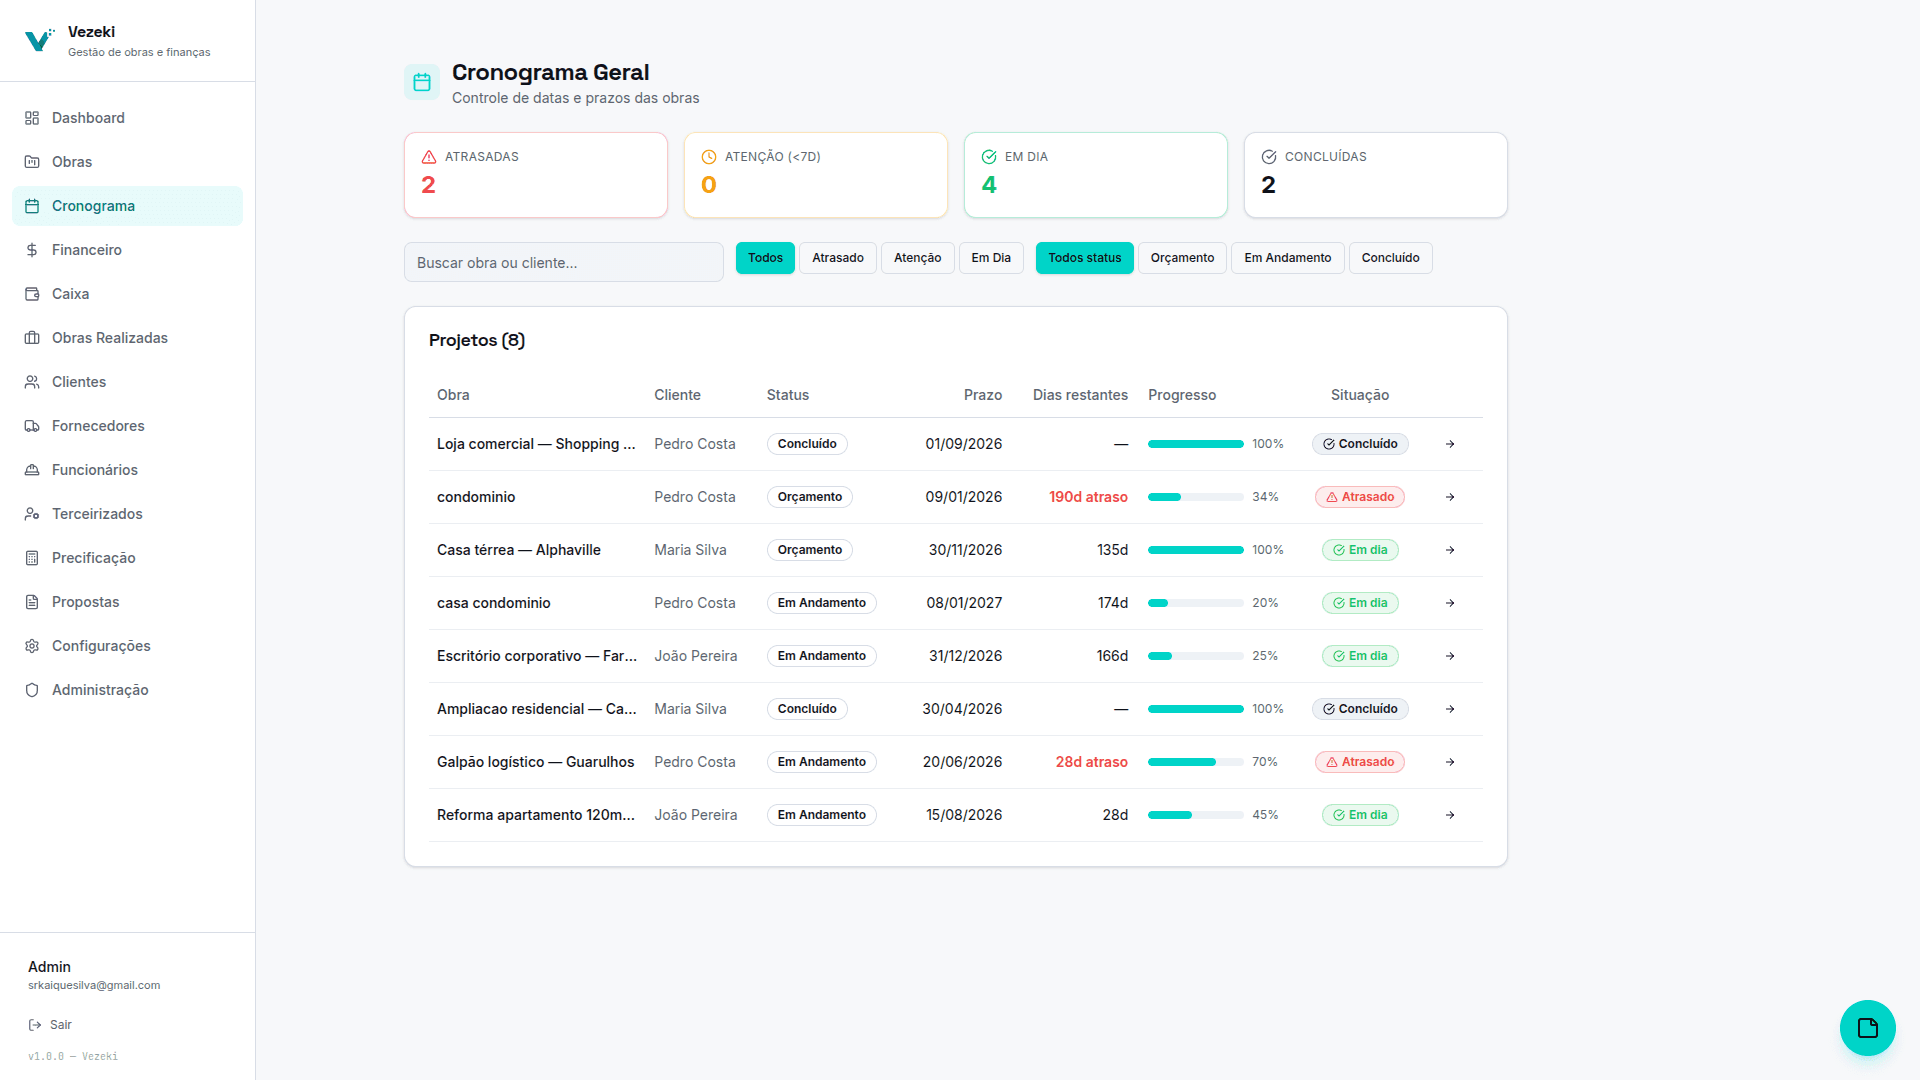Open the Dashboard sidebar icon
The width and height of the screenshot is (1920, 1080).
coord(32,118)
